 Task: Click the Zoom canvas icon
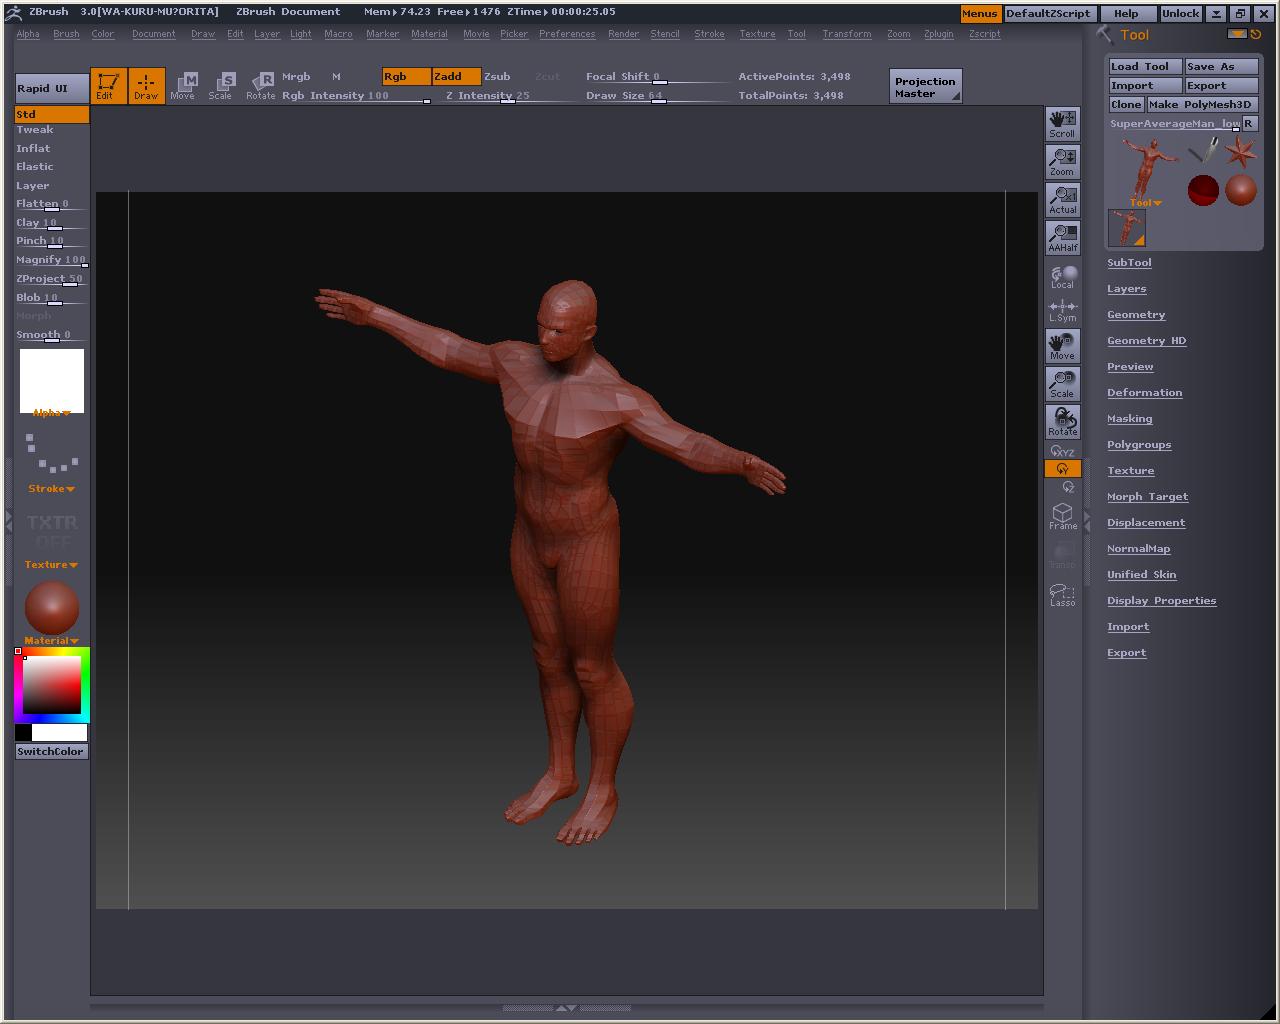[1062, 162]
